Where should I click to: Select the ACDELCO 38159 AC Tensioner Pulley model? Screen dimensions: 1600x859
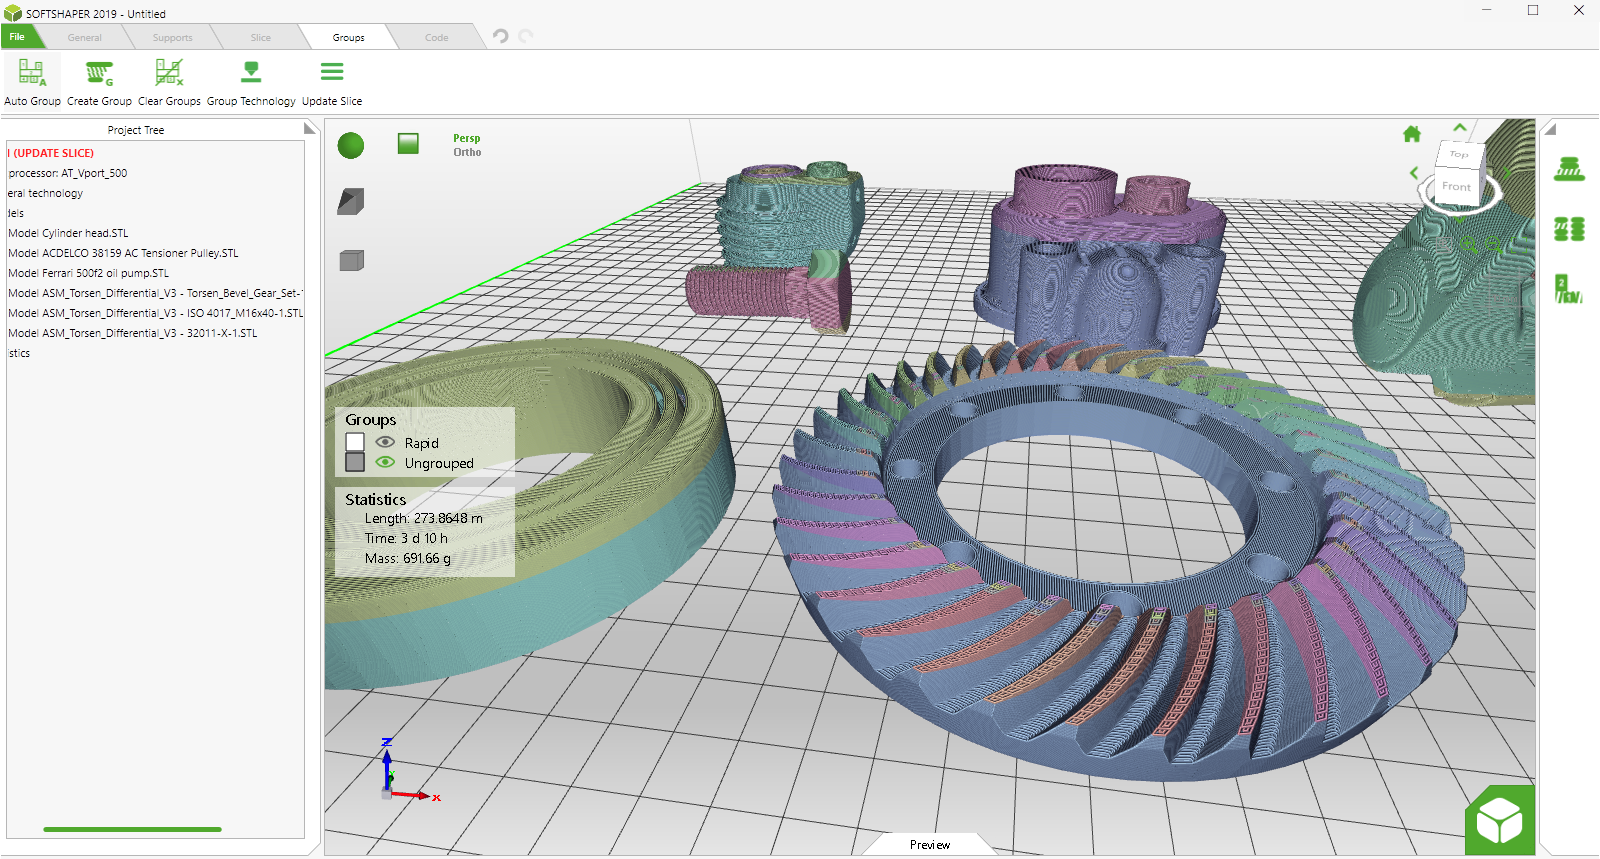point(123,253)
